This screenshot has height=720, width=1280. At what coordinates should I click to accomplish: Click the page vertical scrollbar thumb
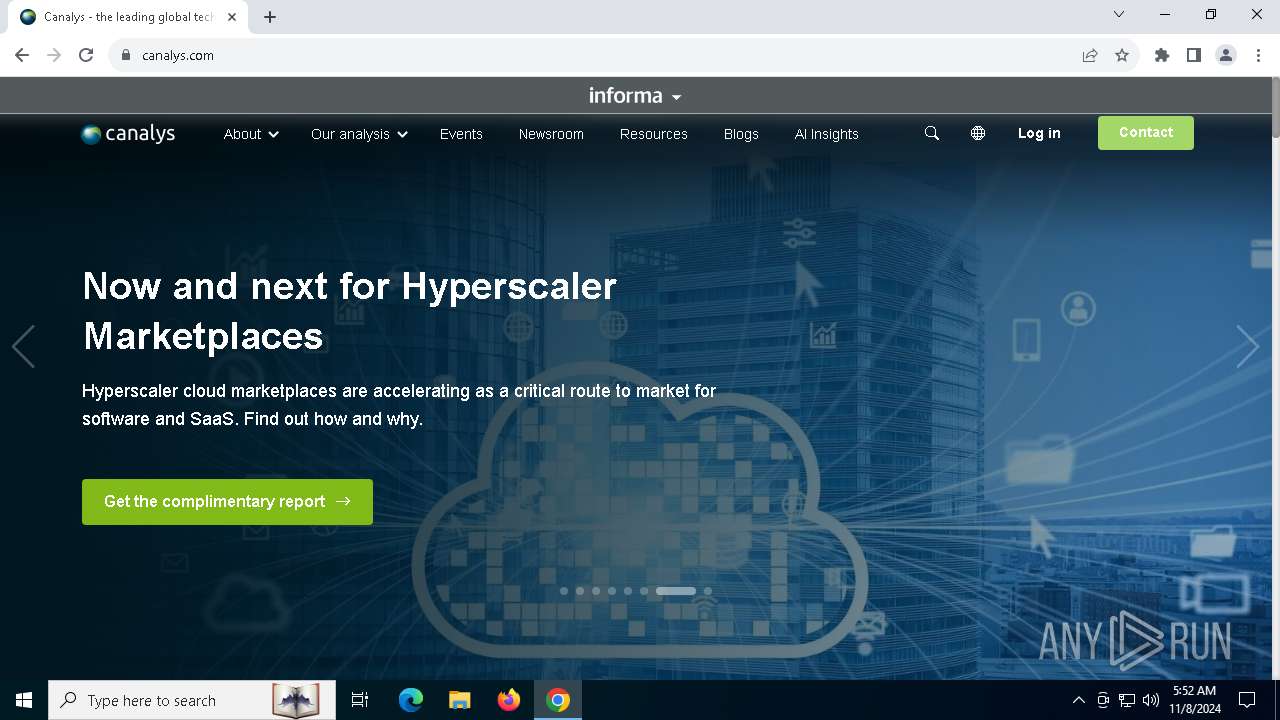pos(1274,107)
